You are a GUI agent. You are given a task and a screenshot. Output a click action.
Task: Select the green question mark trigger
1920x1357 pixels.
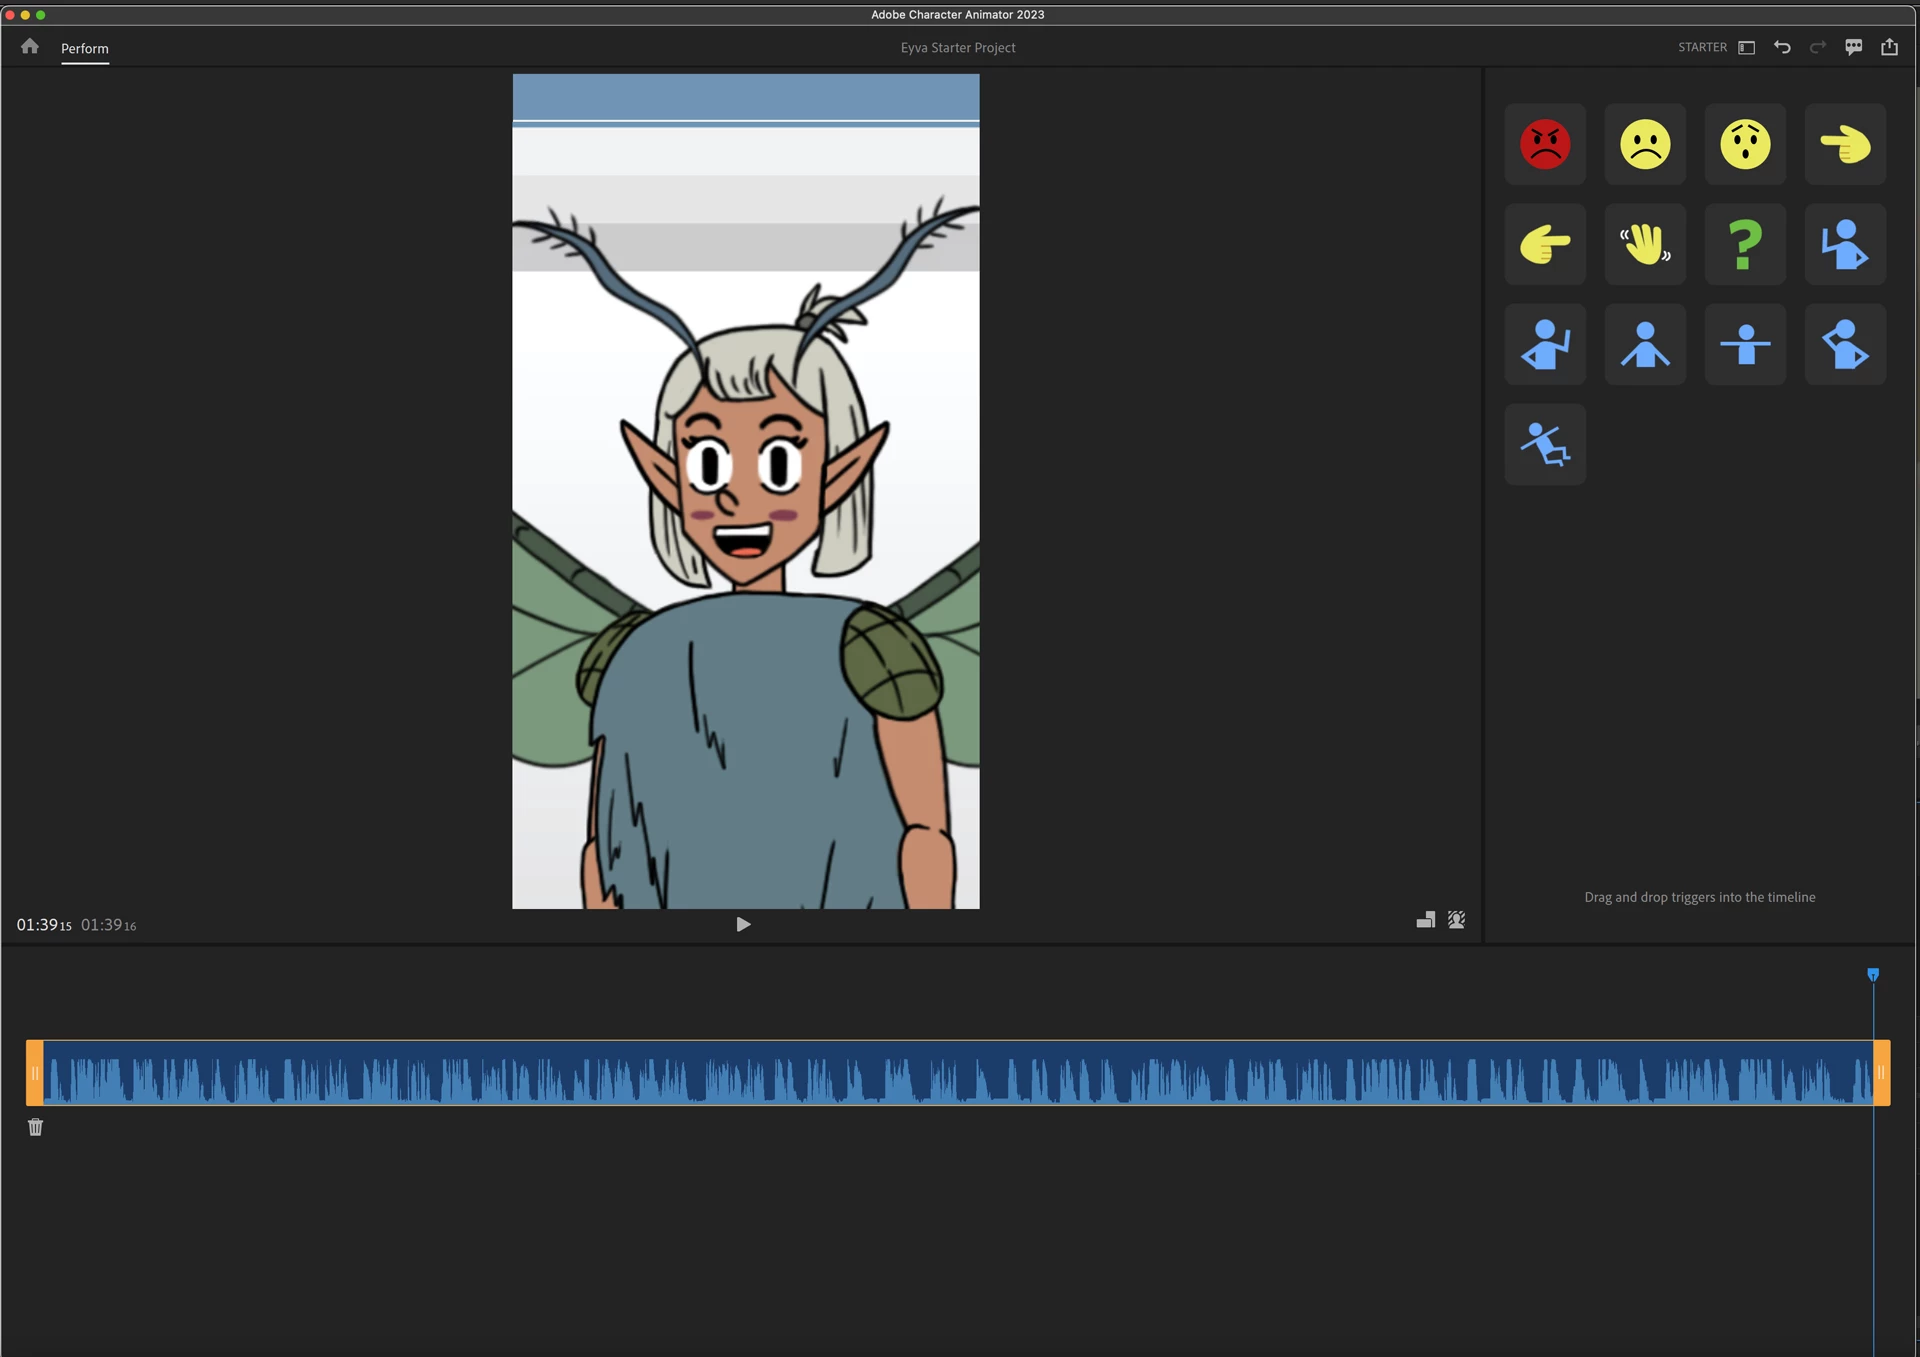1745,245
